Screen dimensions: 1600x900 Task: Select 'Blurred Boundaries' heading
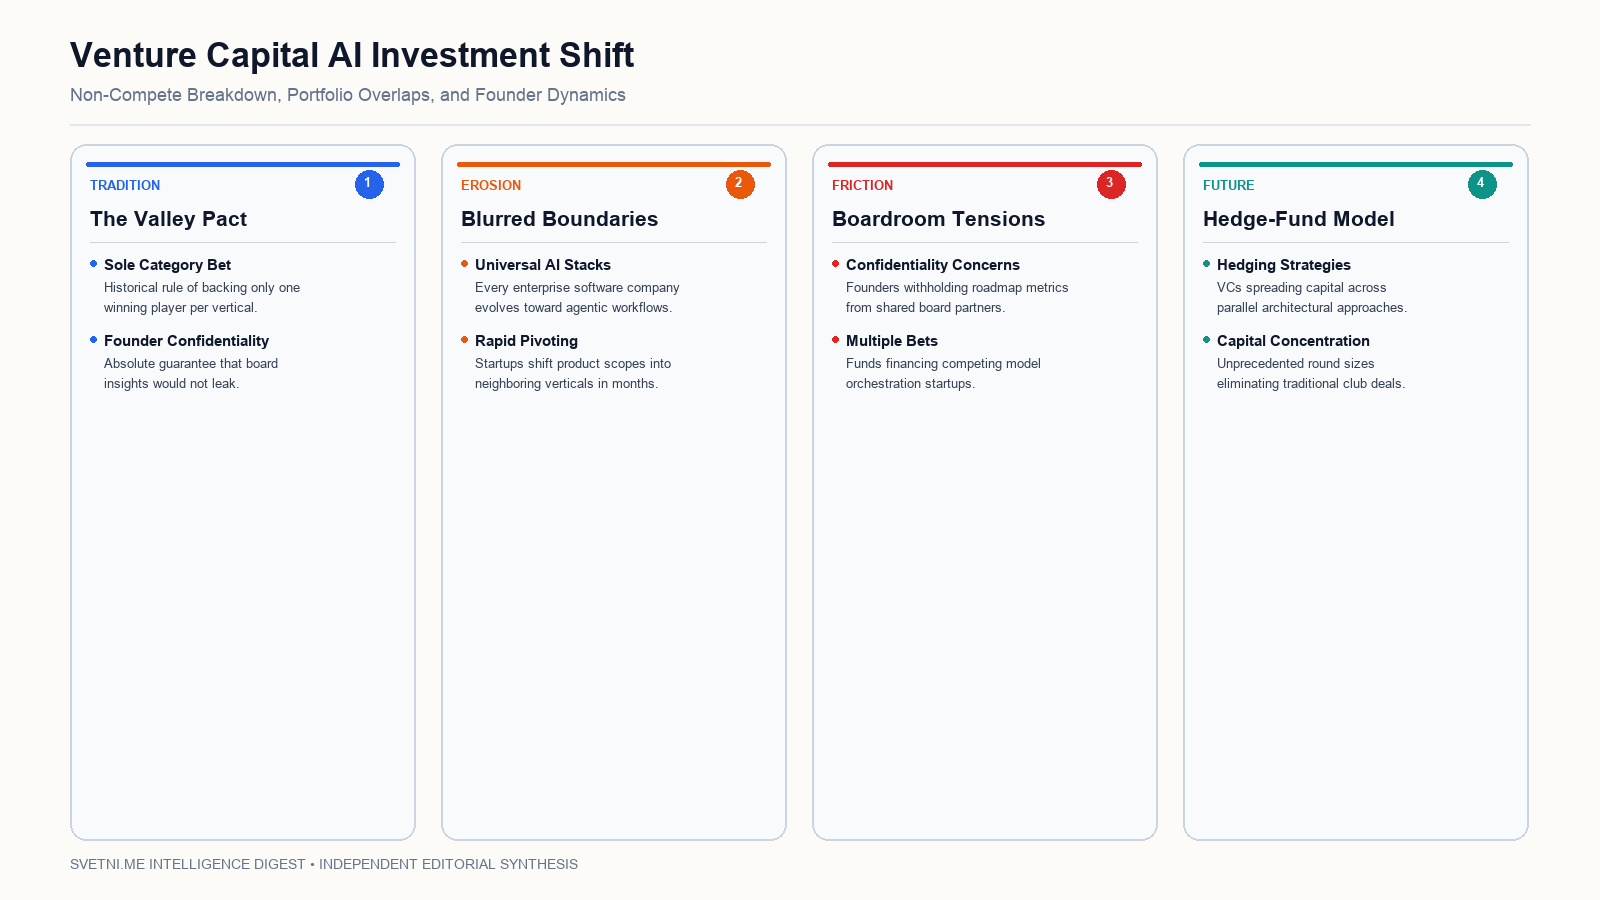pyautogui.click(x=559, y=219)
